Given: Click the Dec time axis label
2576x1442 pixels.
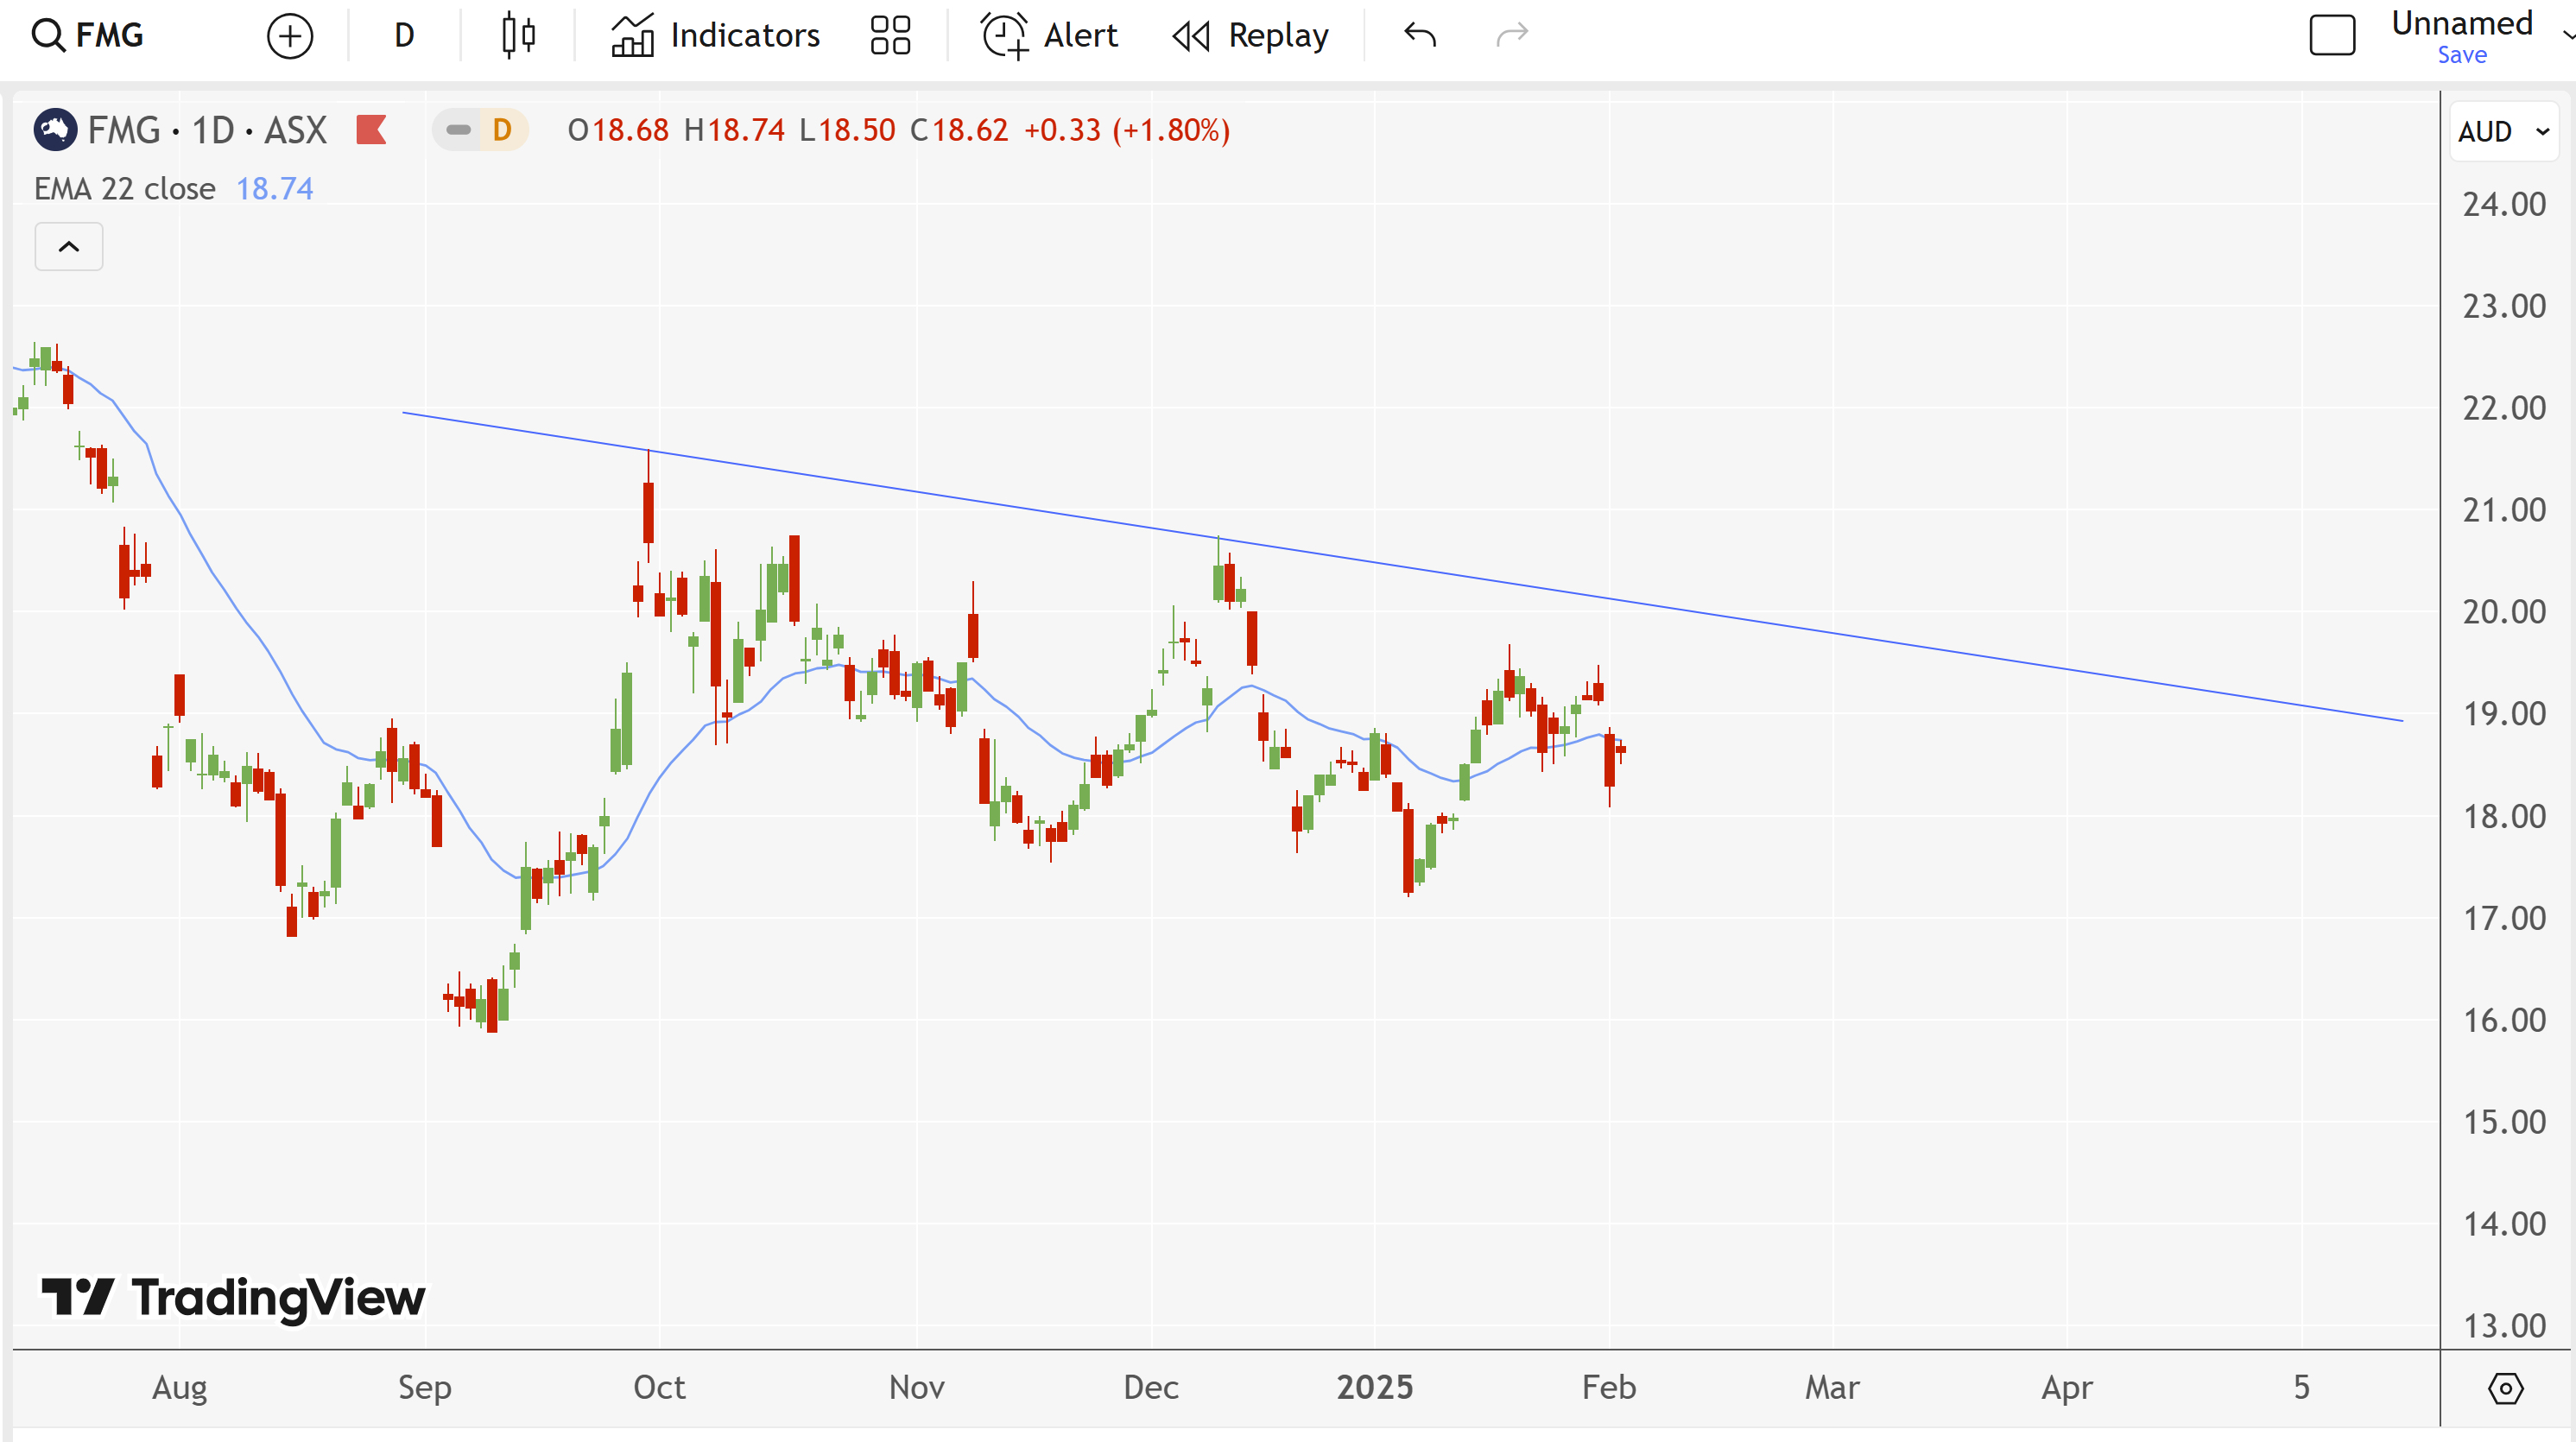Looking at the screenshot, I should (x=1151, y=1388).
